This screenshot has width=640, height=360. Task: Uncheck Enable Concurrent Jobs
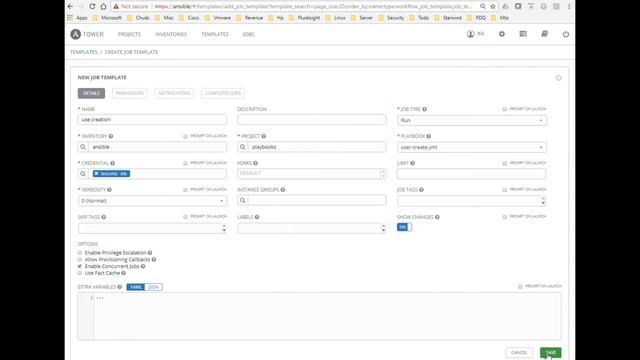point(80,266)
